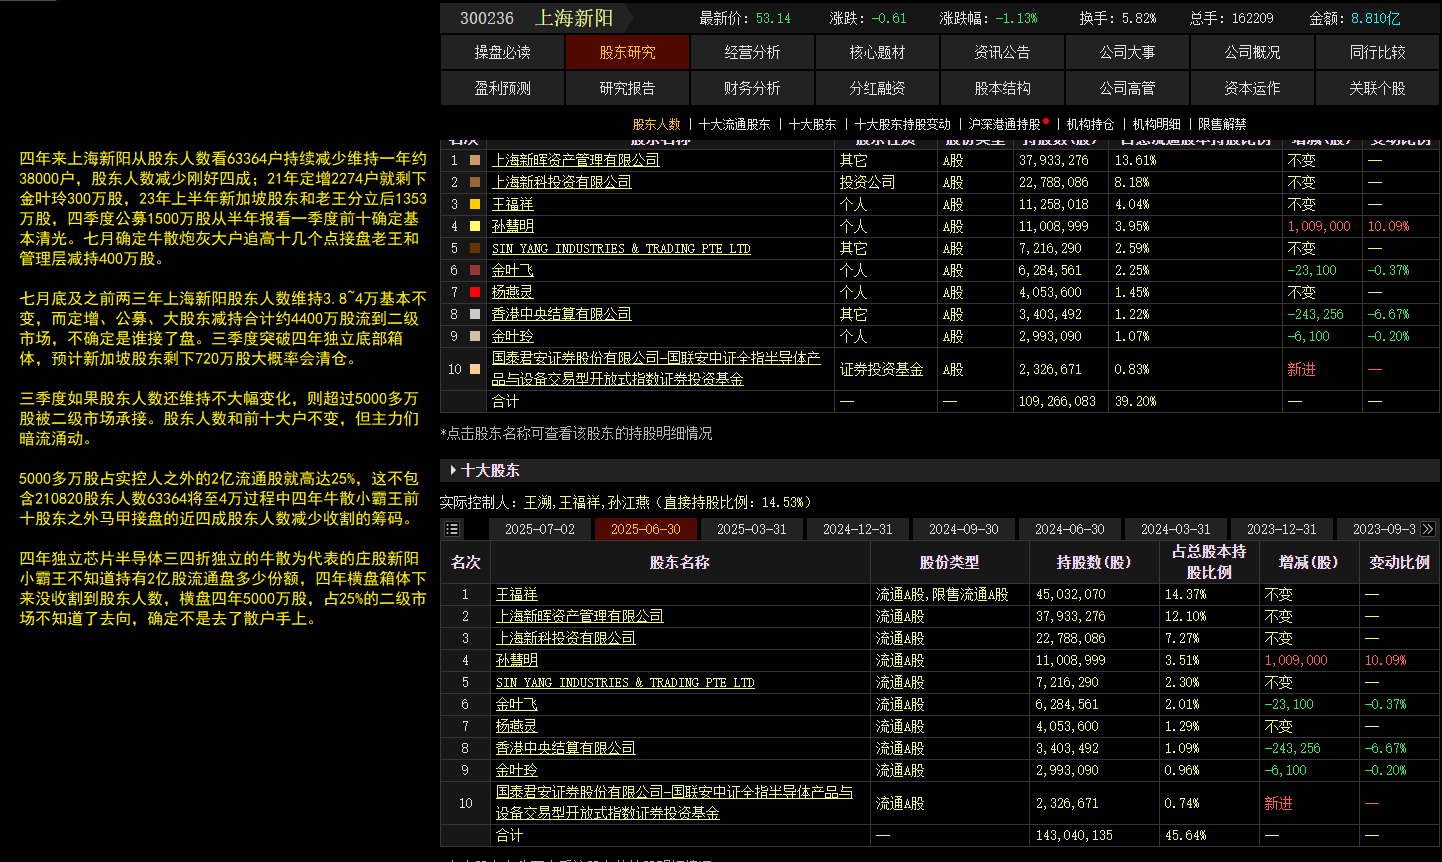Click the stock code 300236
Screen dimensions: 1442x862
point(487,18)
